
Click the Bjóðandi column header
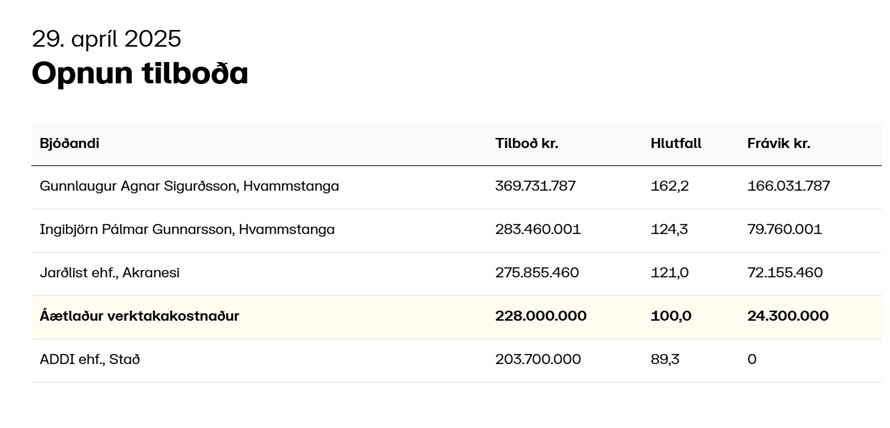[69, 144]
